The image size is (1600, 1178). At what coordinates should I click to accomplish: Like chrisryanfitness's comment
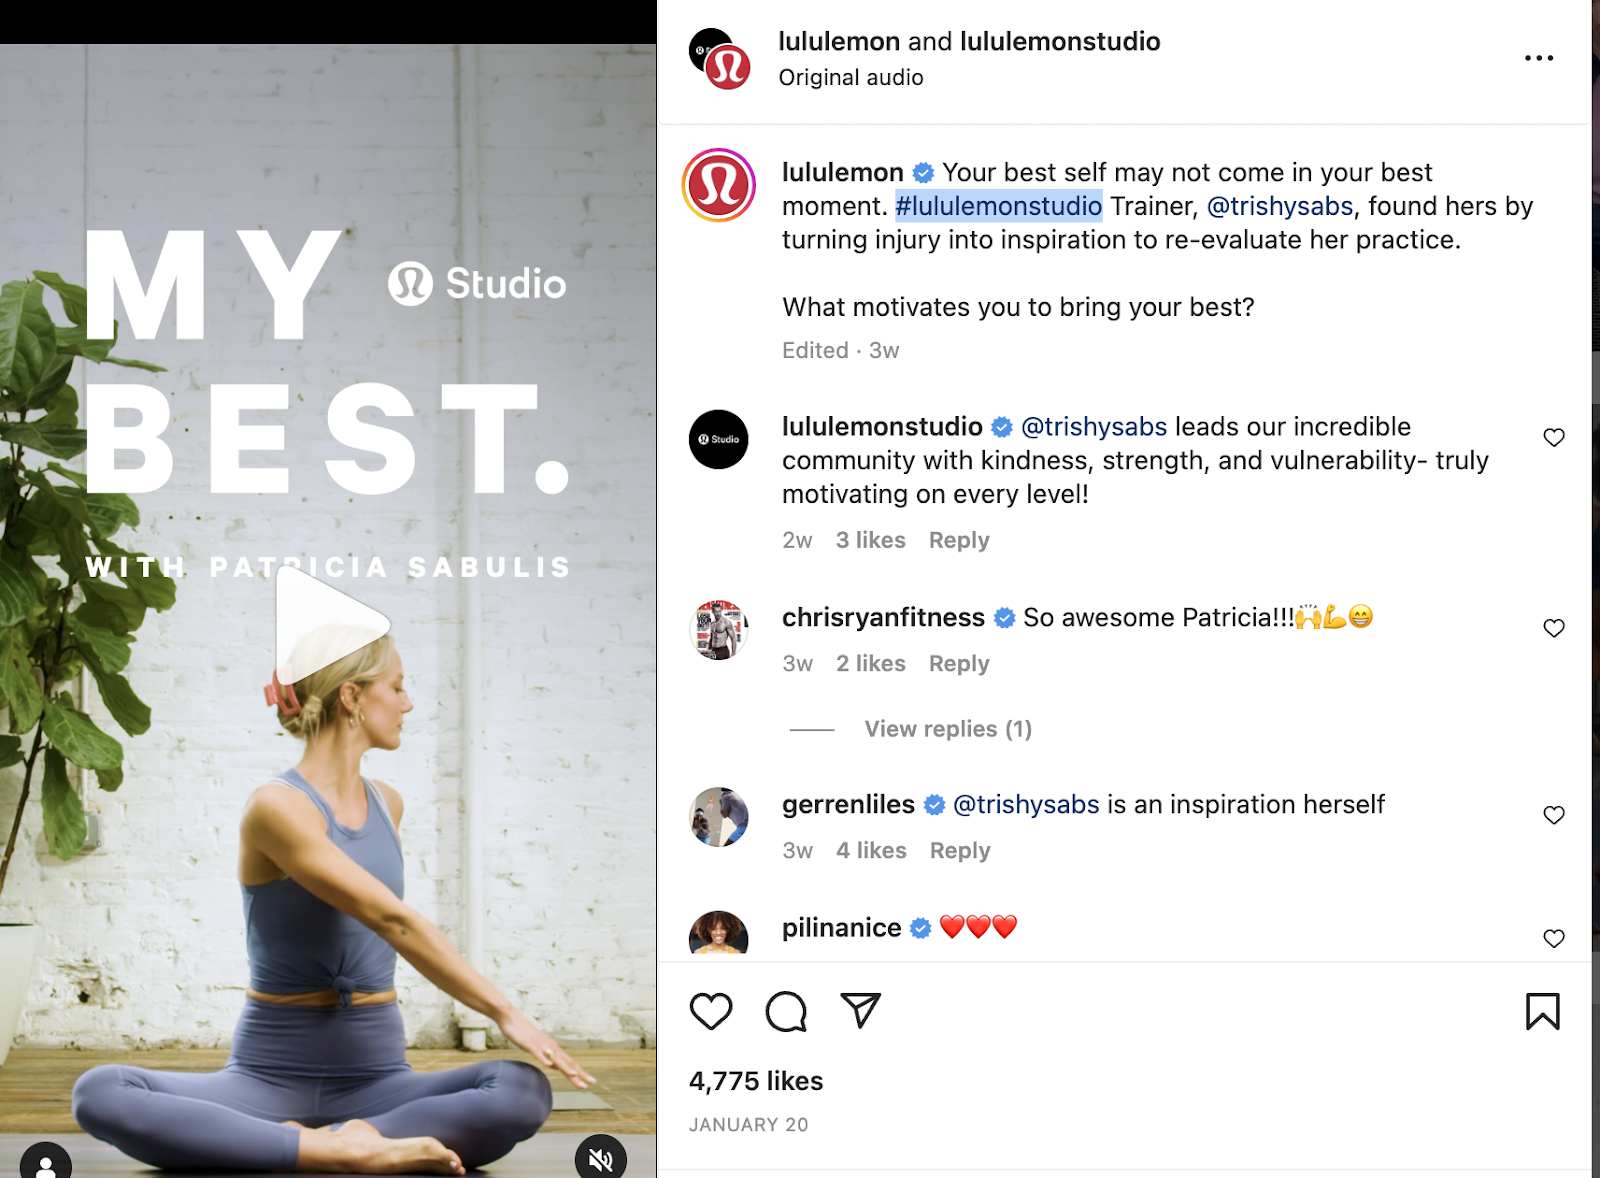tap(1553, 628)
